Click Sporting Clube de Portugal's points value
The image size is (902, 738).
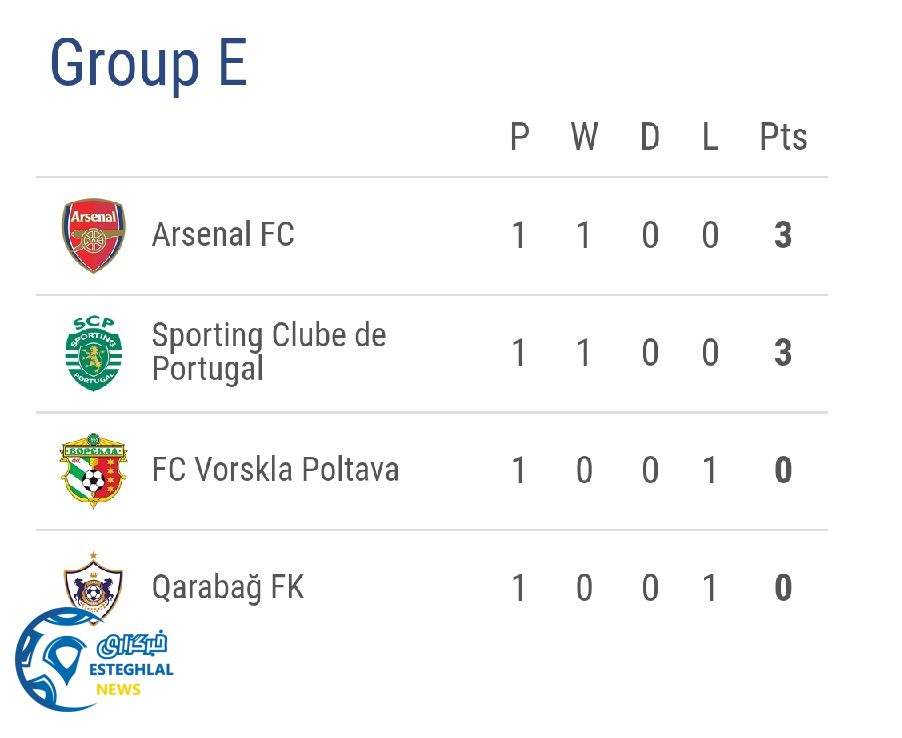(783, 353)
